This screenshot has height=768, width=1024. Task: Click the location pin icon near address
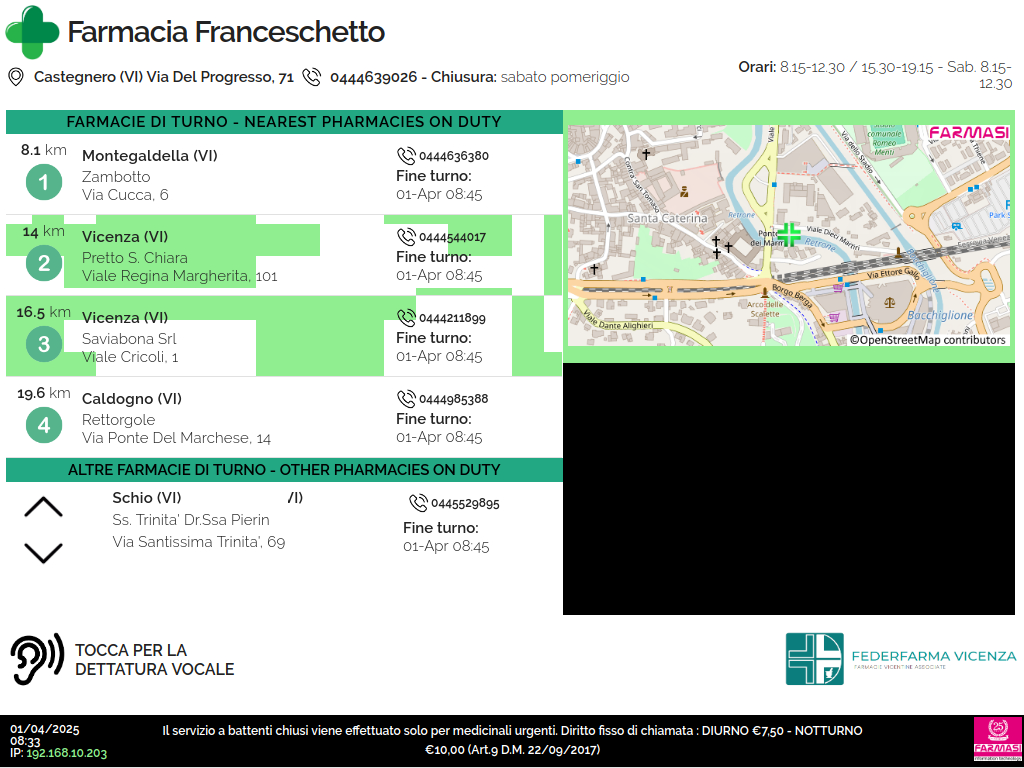(x=16, y=77)
